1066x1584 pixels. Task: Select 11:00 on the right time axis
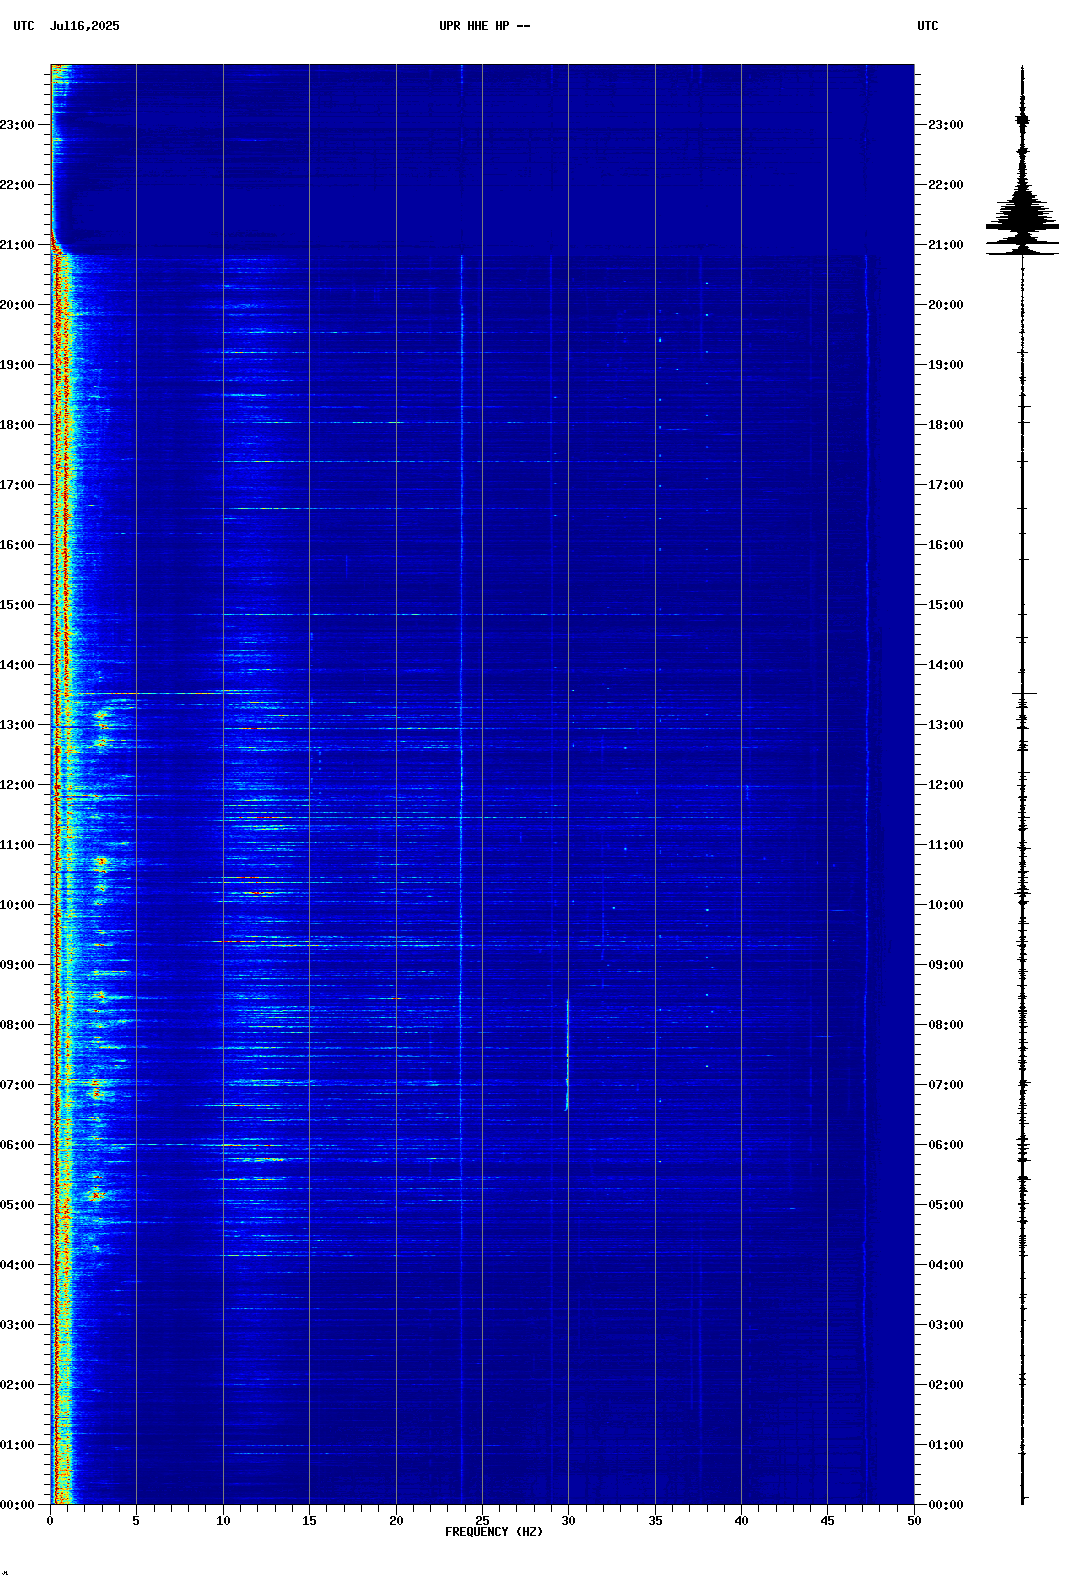pos(946,845)
